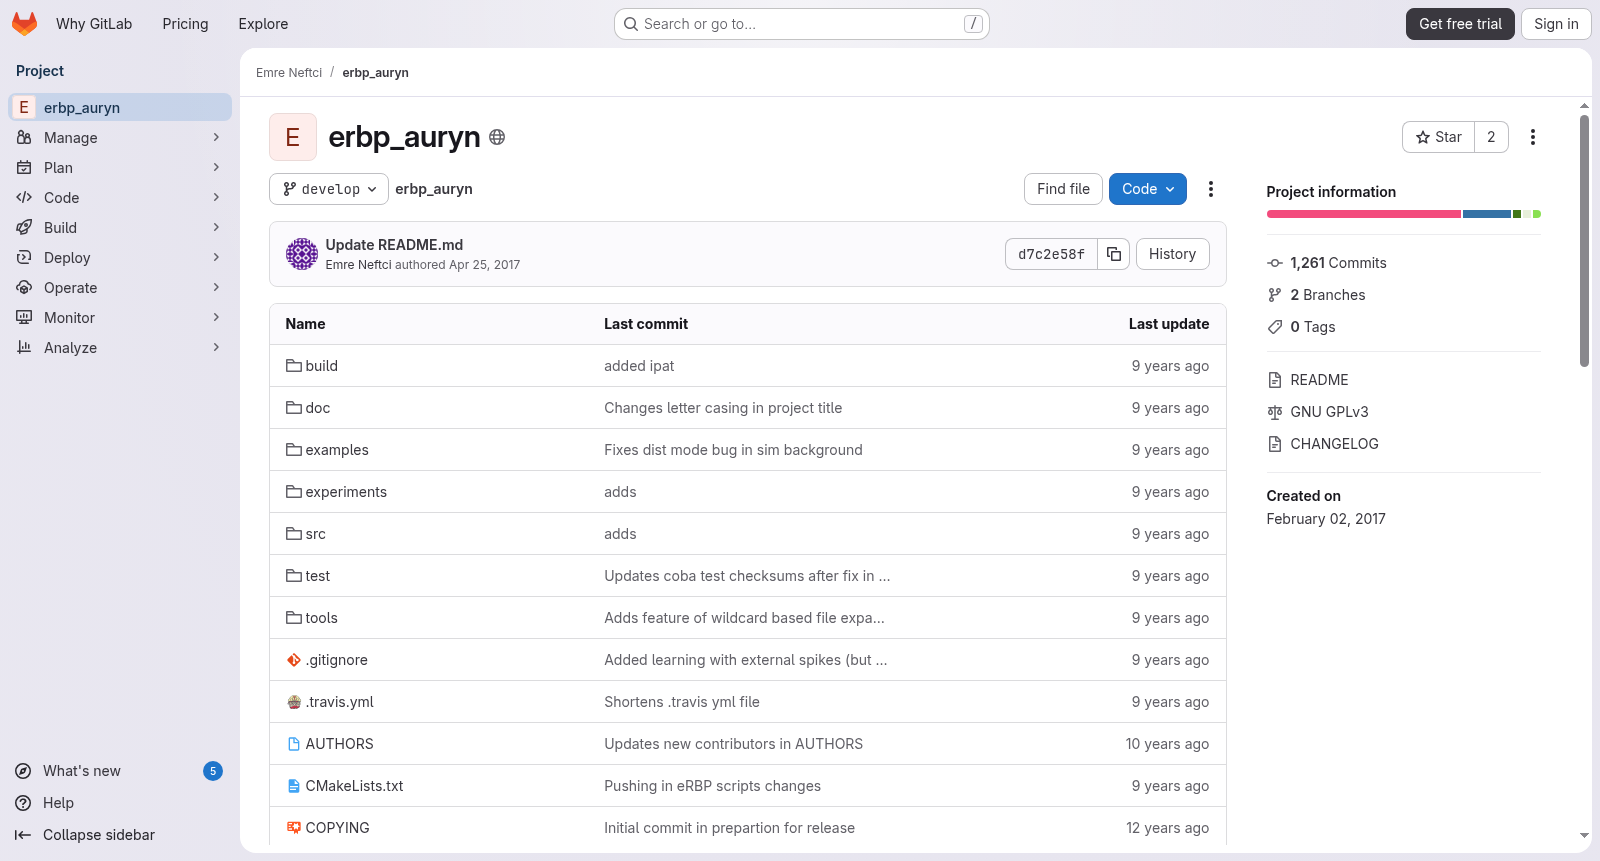
Task: Click the commits icon in Project information
Action: pos(1275,263)
